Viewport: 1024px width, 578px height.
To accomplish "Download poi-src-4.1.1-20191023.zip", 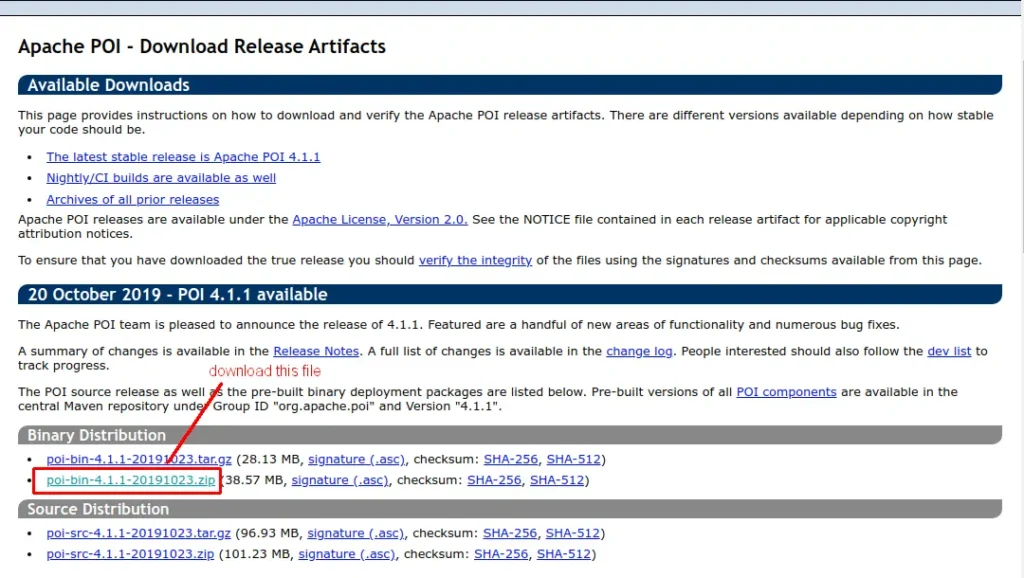I will tap(130, 554).
